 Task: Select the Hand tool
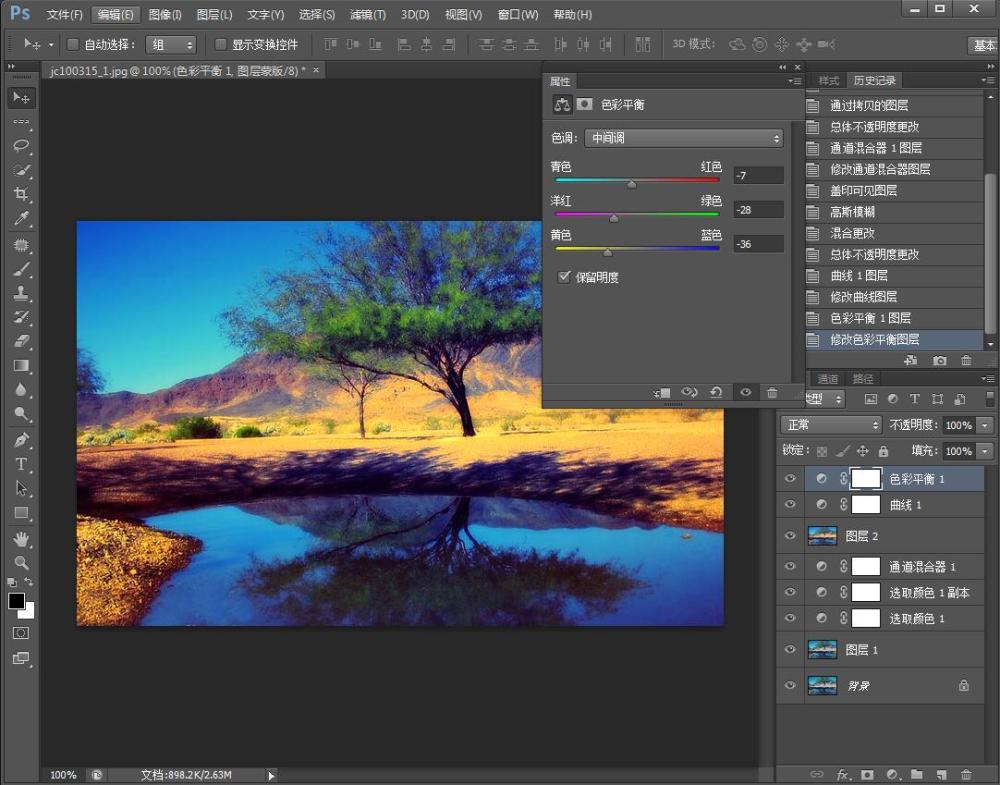click(21, 539)
